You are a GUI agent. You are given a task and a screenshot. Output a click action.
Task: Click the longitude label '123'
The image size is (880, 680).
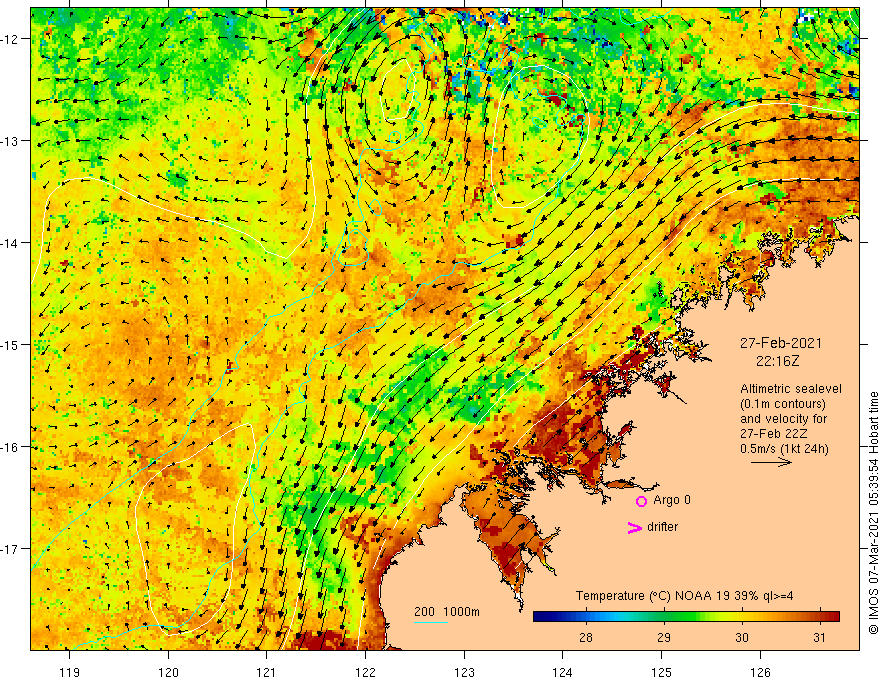(x=464, y=672)
